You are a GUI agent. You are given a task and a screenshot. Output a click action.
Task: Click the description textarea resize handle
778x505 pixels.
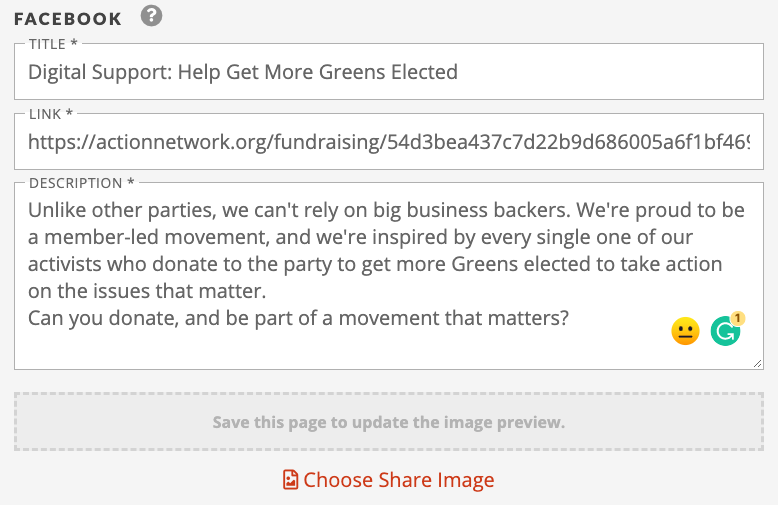point(757,364)
